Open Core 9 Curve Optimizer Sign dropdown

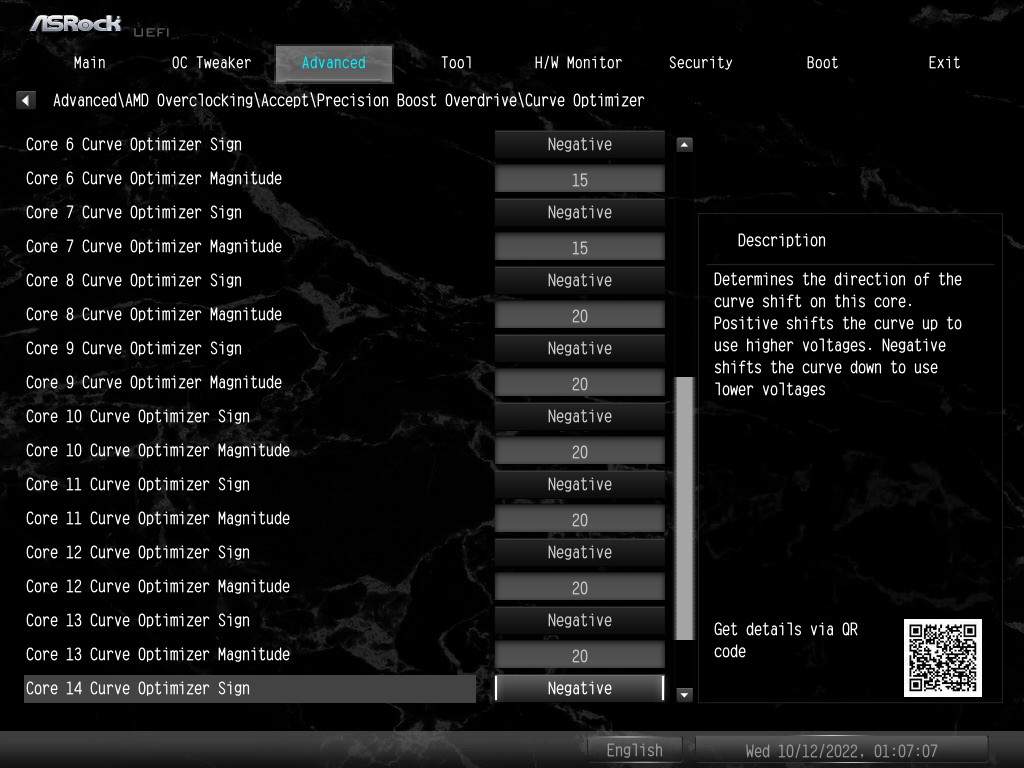point(580,348)
